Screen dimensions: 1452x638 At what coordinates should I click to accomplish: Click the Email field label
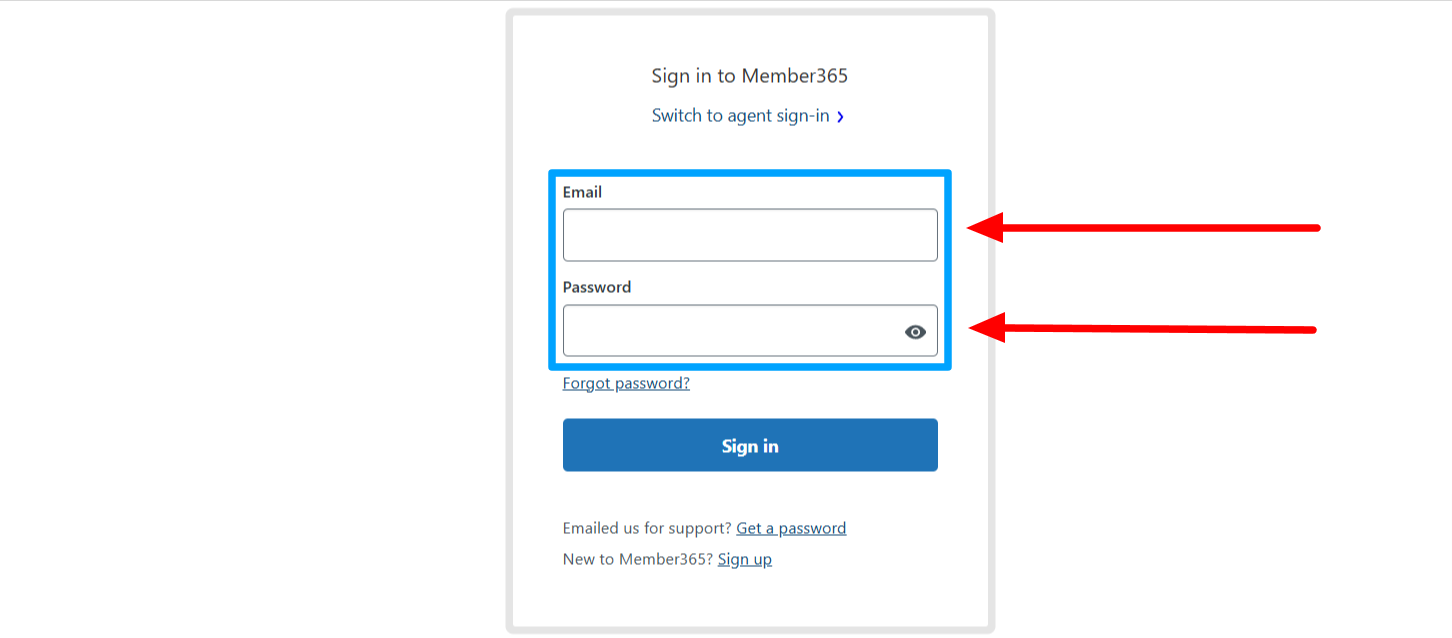[x=582, y=192]
